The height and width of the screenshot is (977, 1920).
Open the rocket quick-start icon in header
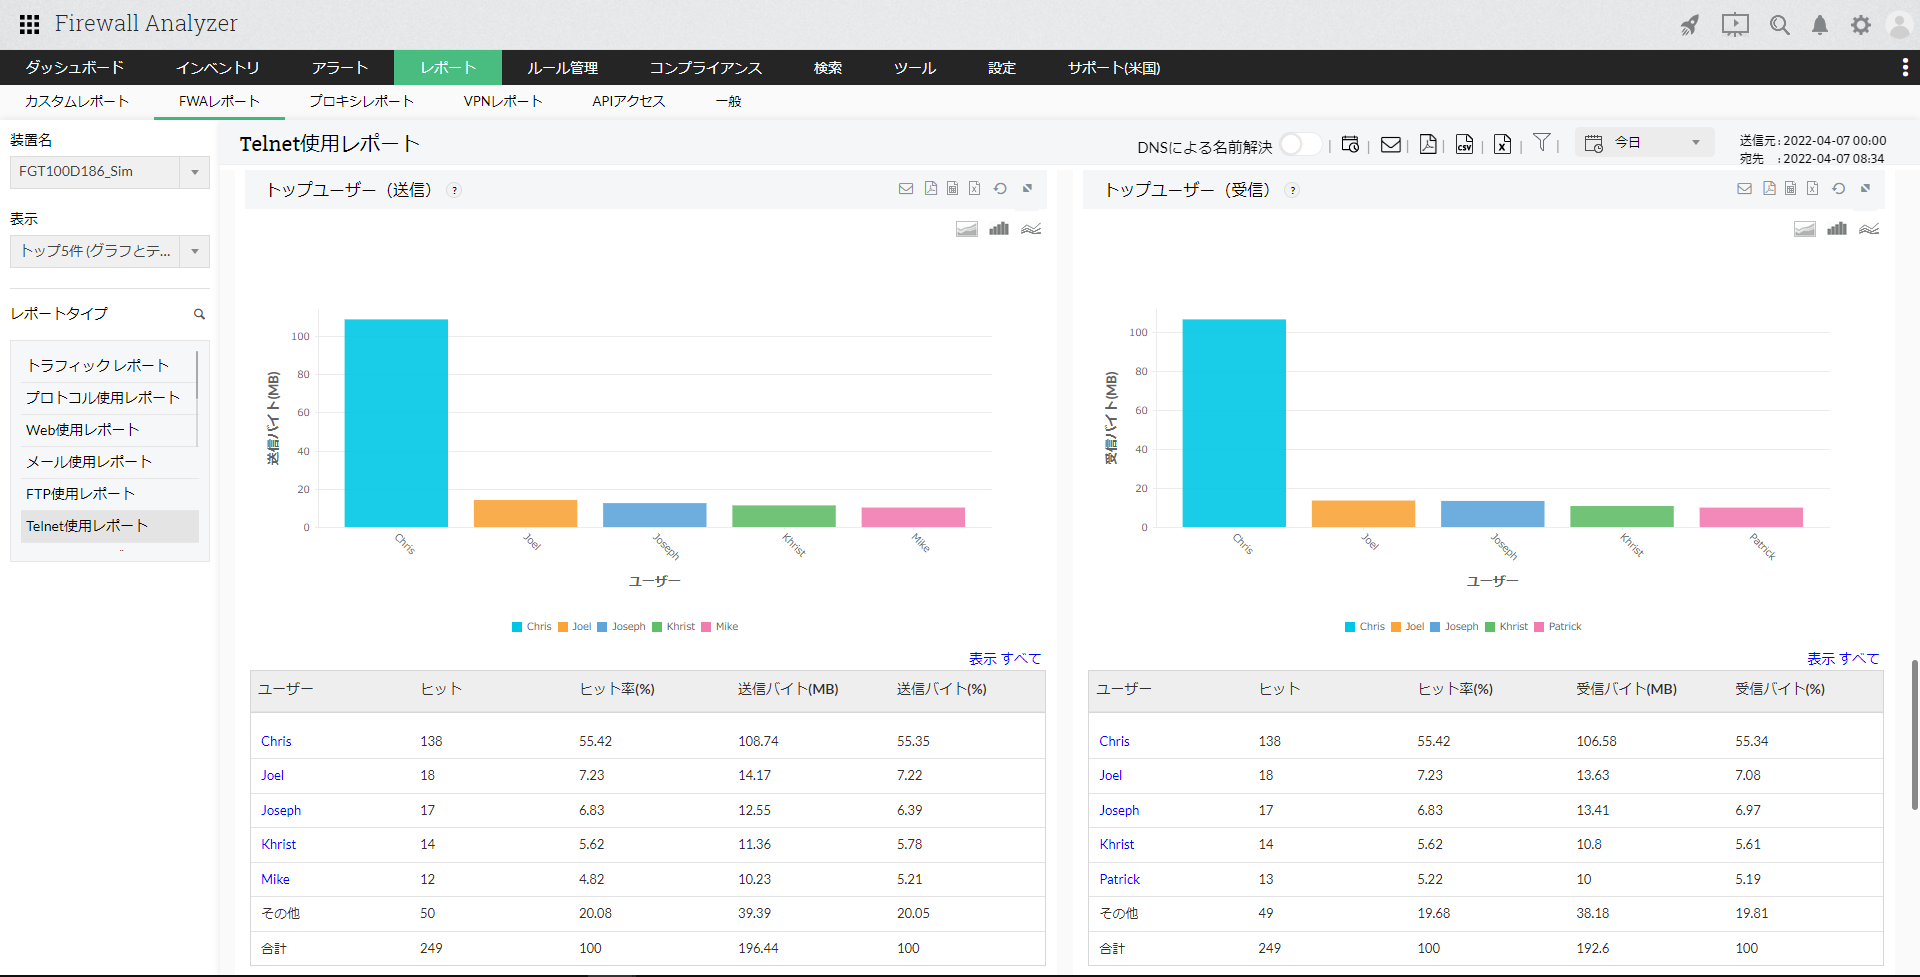[1690, 25]
